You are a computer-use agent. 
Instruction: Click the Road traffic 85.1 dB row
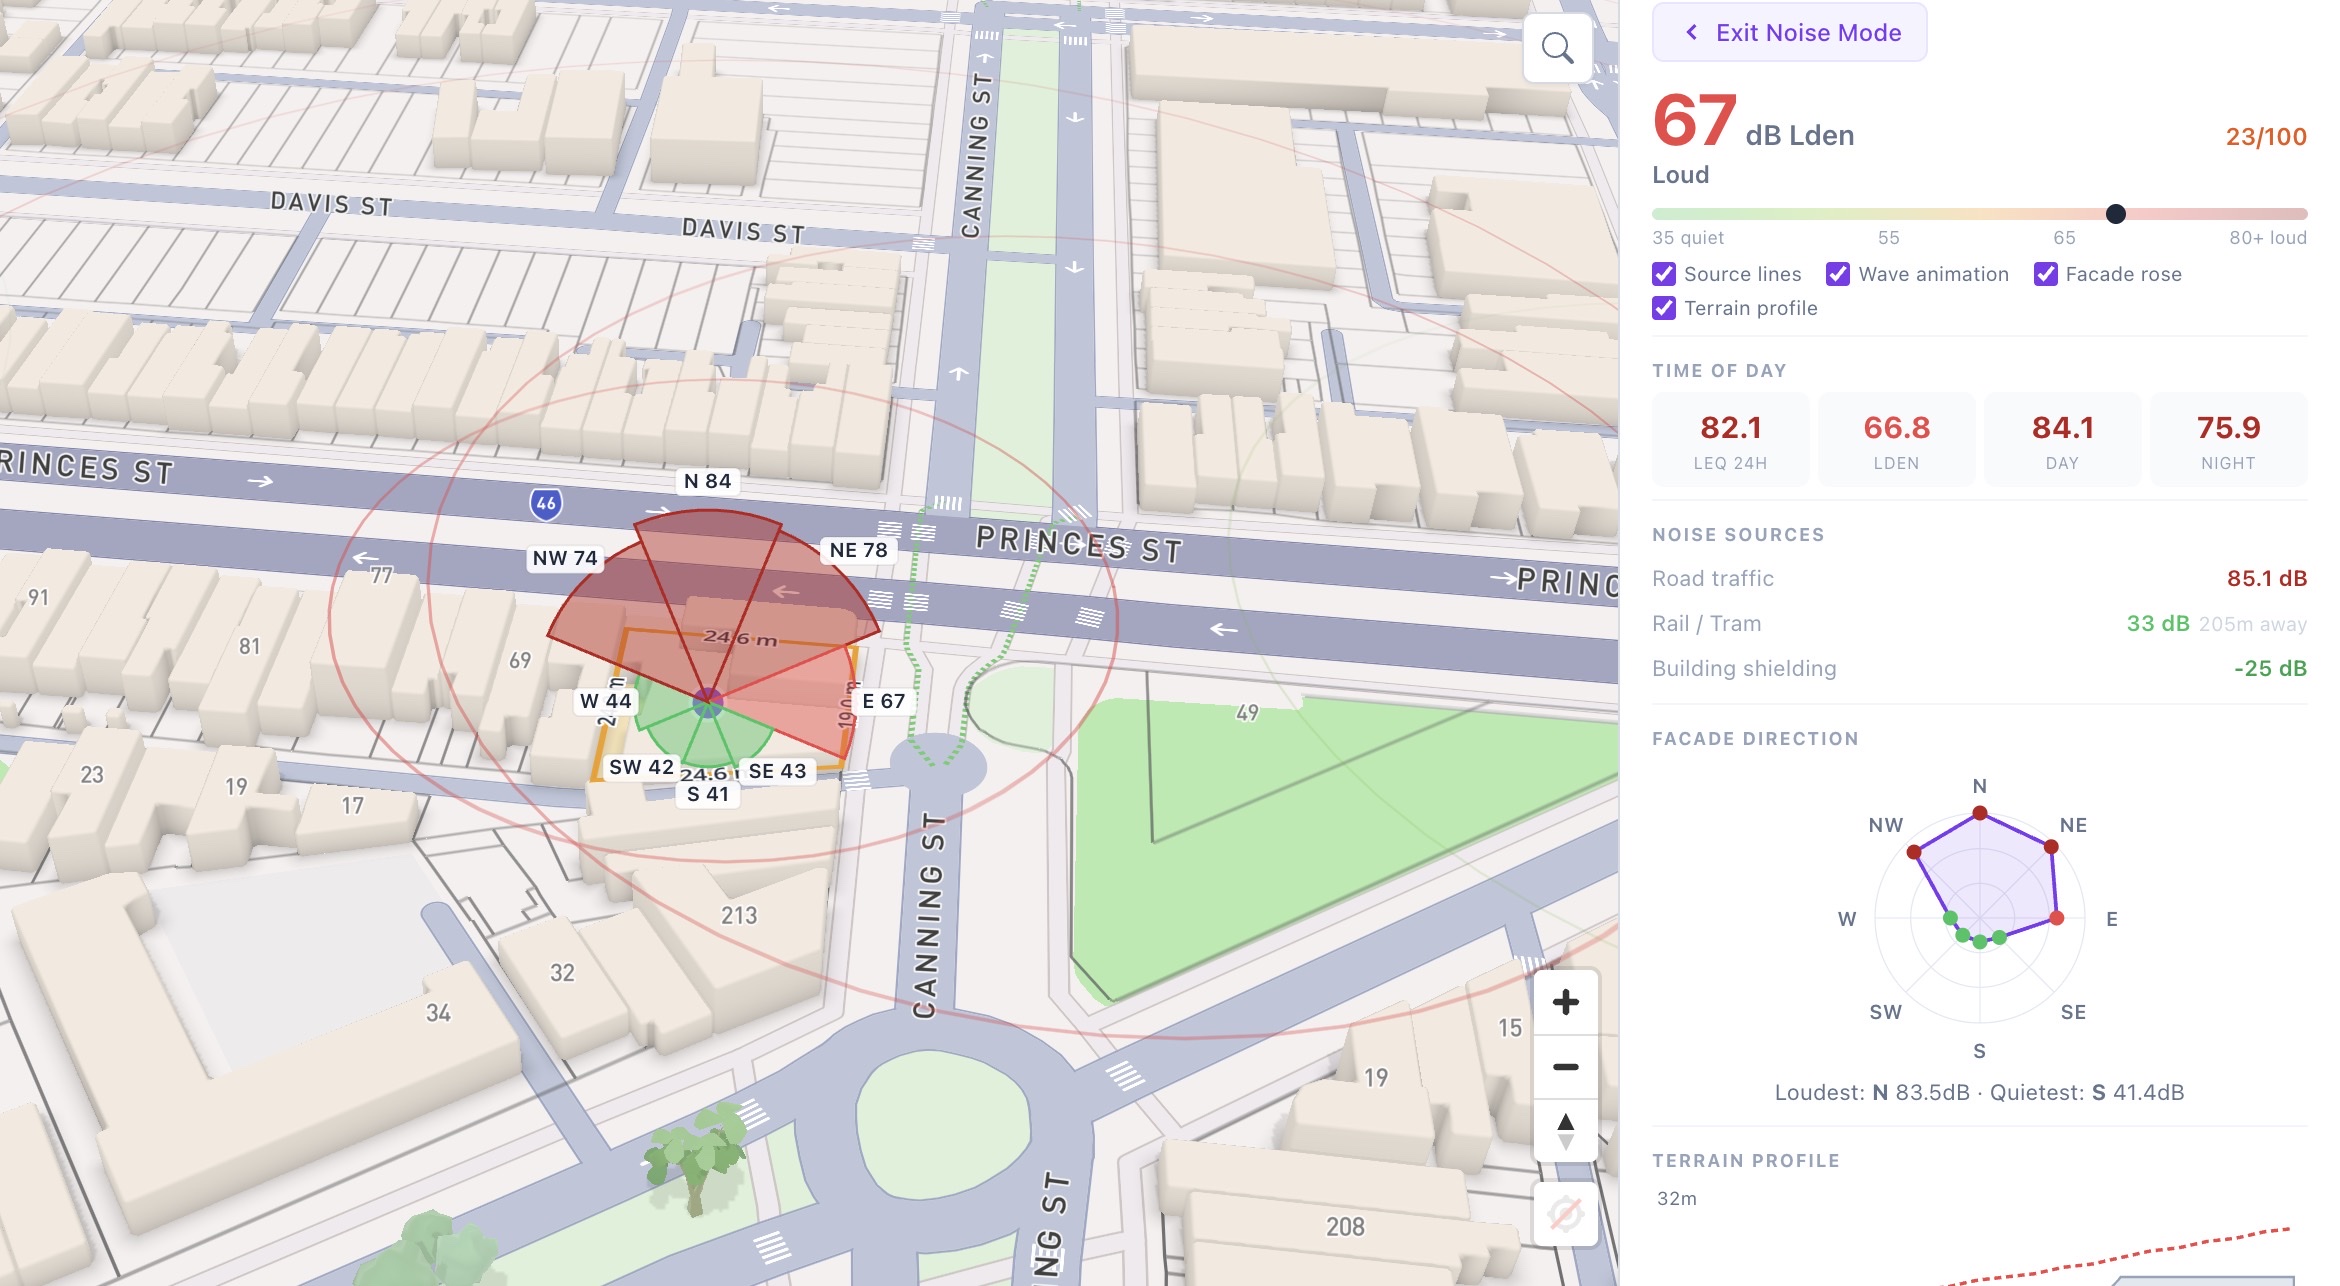point(1980,579)
